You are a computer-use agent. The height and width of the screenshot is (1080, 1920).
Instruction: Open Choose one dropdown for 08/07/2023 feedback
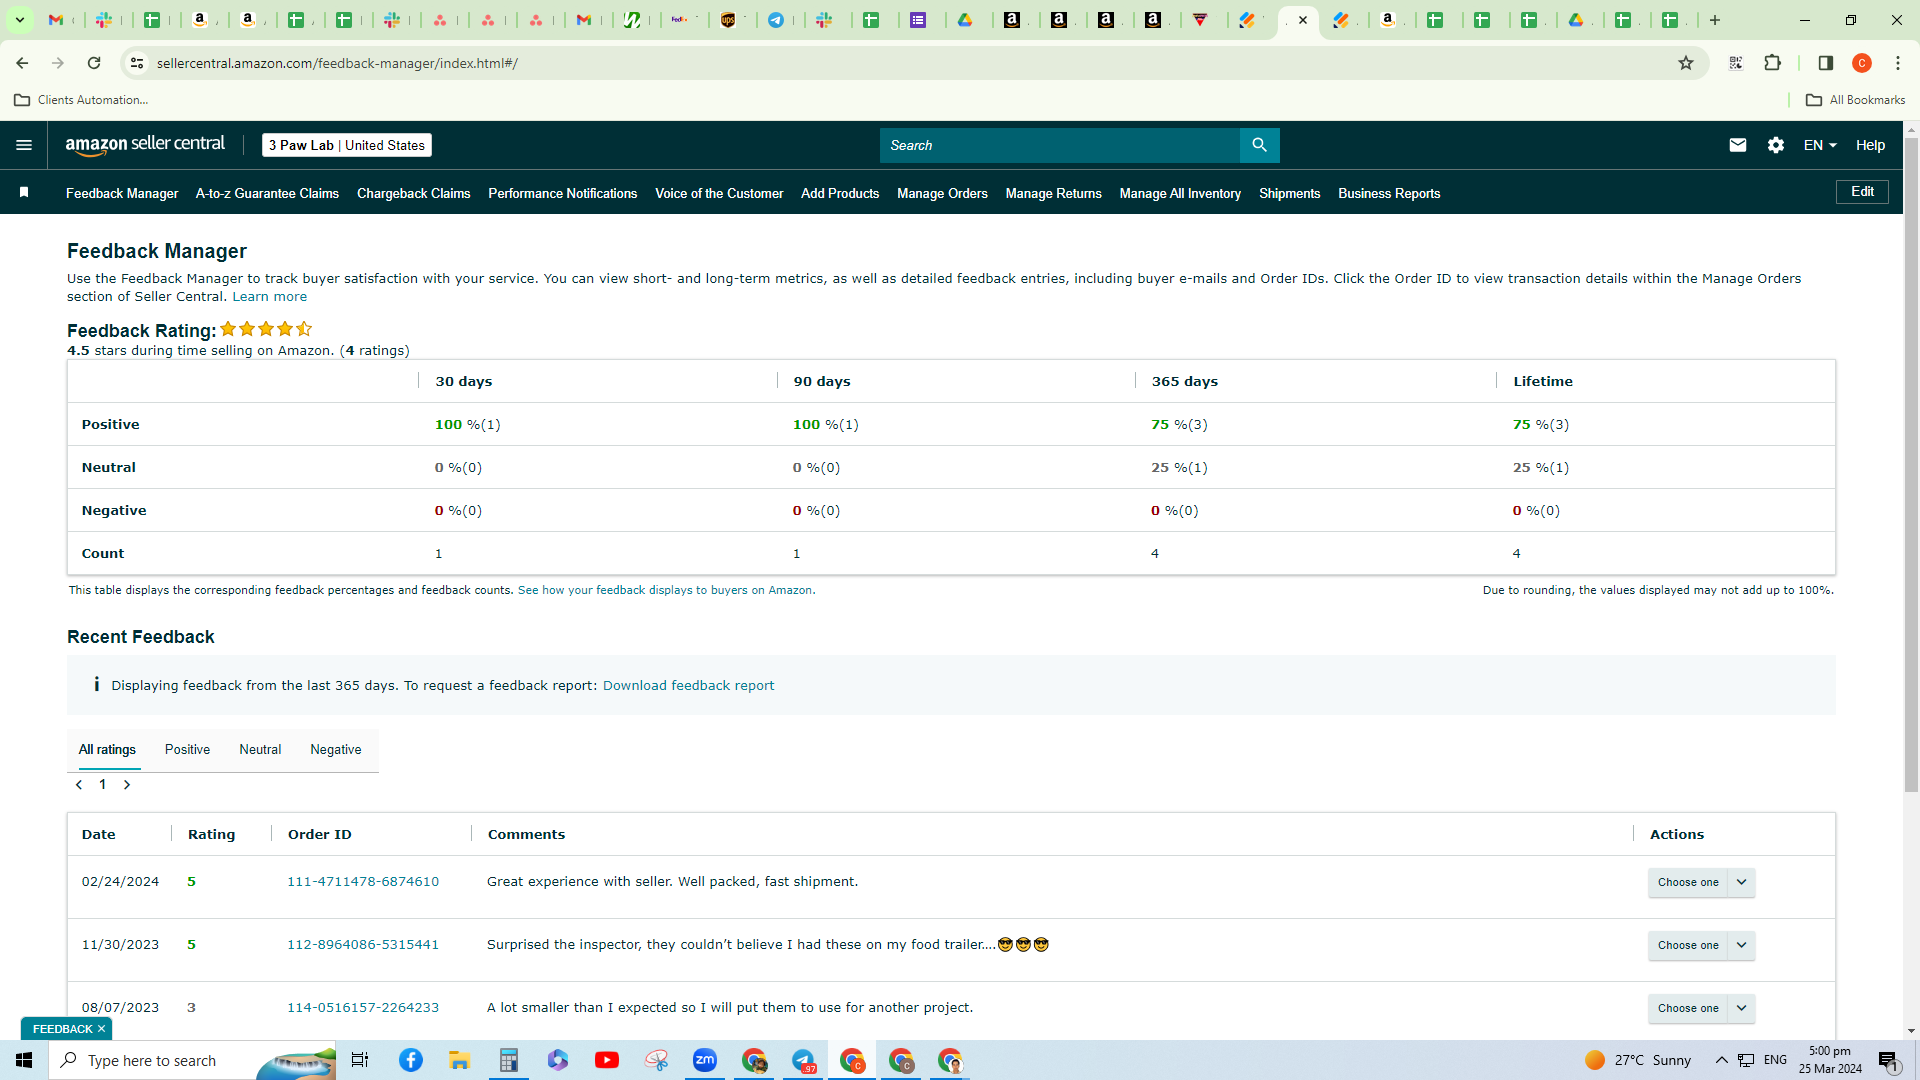pyautogui.click(x=1701, y=1008)
